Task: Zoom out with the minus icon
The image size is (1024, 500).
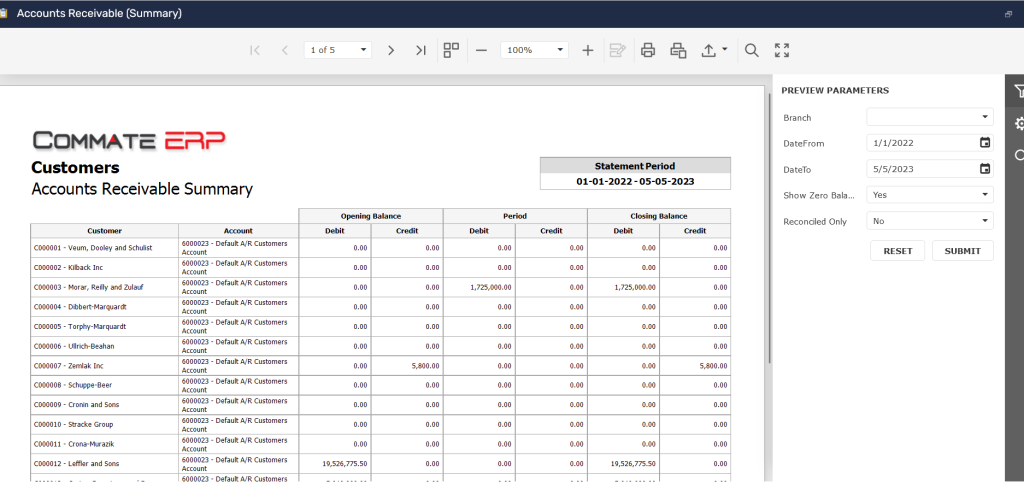Action: click(x=481, y=50)
